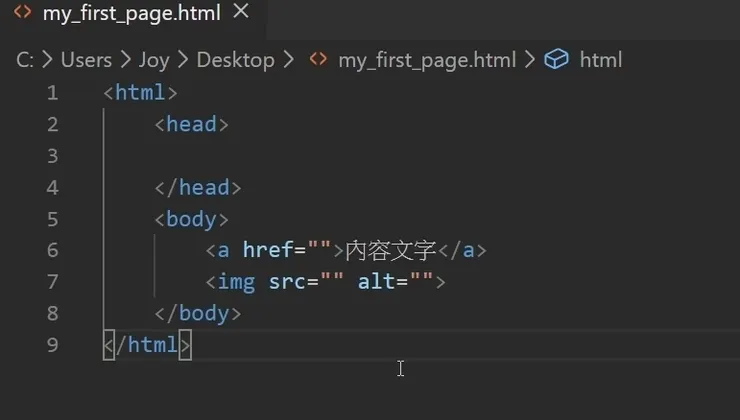
Task: Select the my_first_page.html tab title
Action: pyautogui.click(x=131, y=14)
